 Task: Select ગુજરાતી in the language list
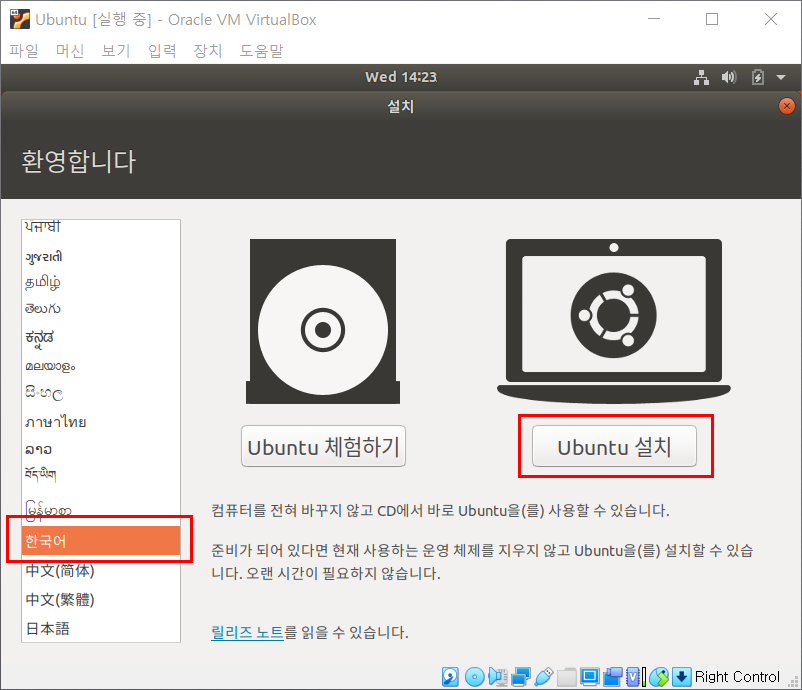(101, 256)
